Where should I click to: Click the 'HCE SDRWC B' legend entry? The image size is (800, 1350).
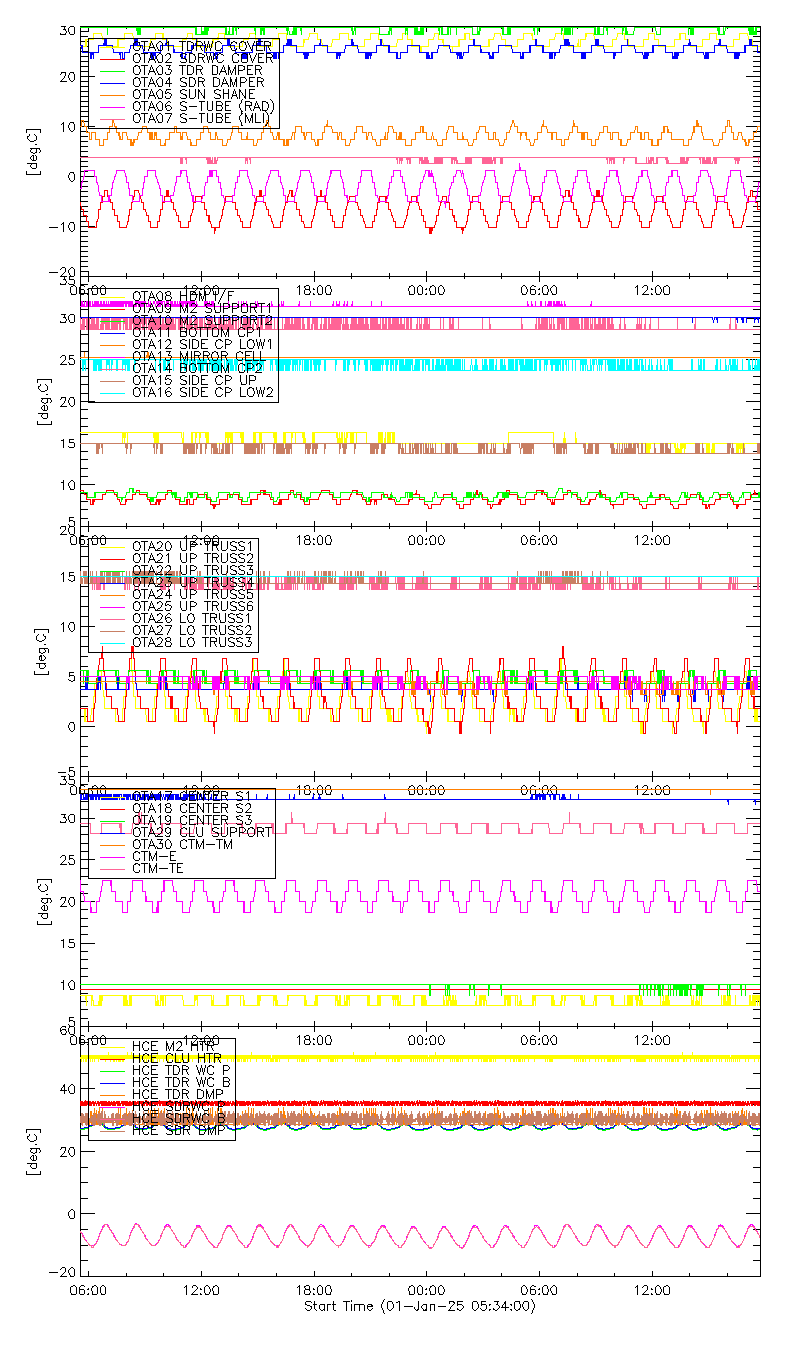click(177, 1118)
